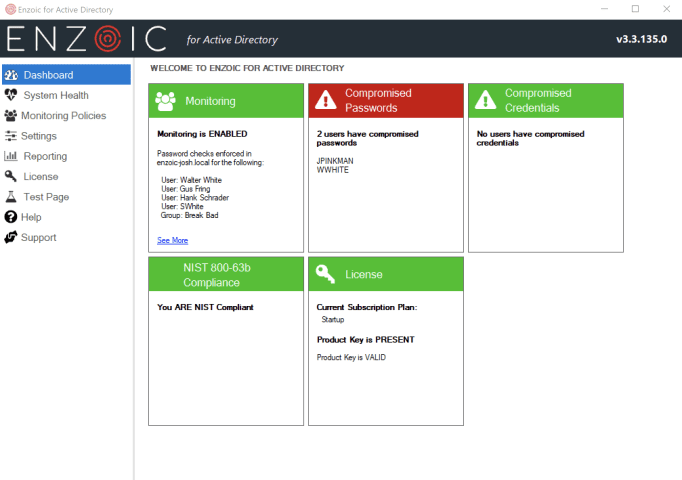This screenshot has width=682, height=480.
Task: Click the Enzoic logo in header
Action: 86,39
